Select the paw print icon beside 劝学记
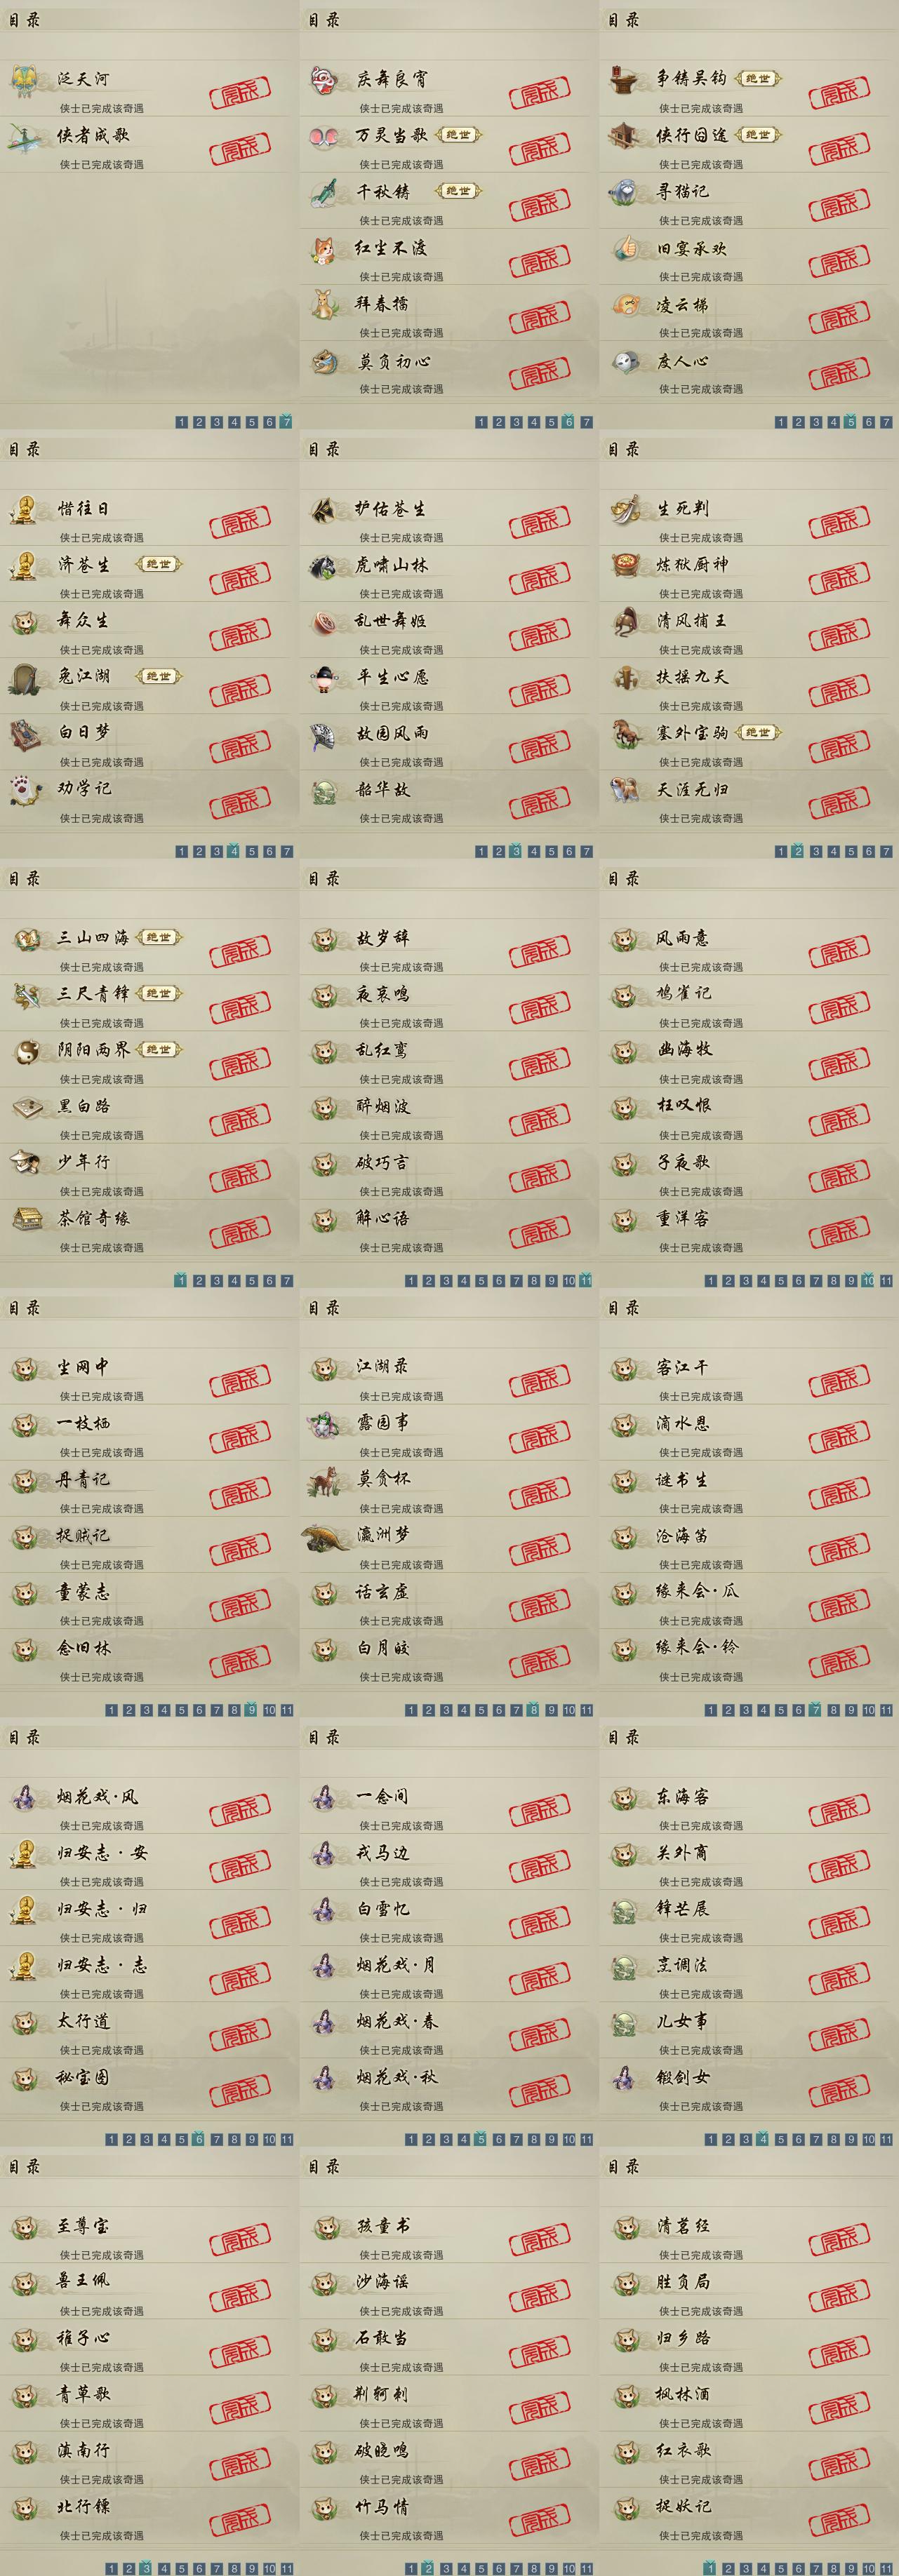This screenshot has height=2576, width=899. point(24,790)
